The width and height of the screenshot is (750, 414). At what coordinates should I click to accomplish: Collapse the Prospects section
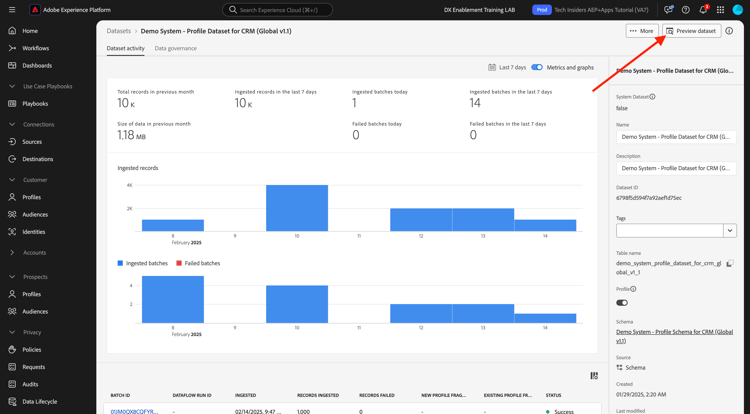coord(12,277)
